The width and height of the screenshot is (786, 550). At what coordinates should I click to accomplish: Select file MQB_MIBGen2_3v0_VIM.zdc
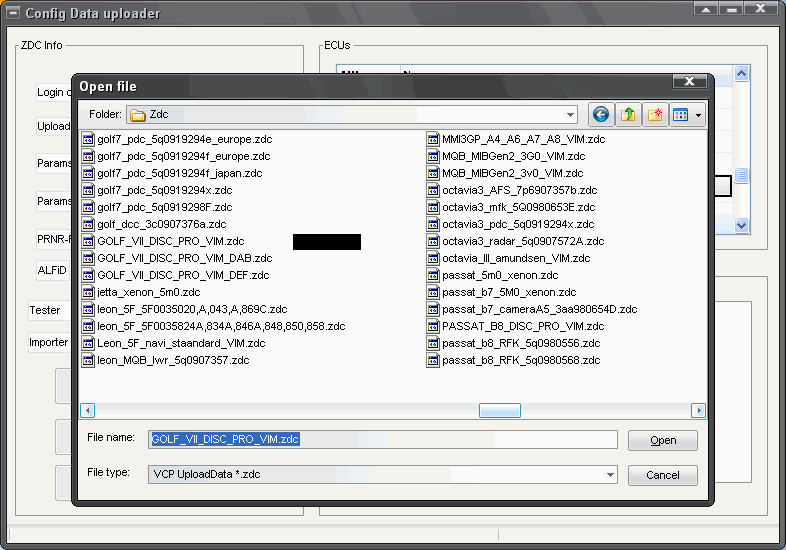tap(512, 173)
